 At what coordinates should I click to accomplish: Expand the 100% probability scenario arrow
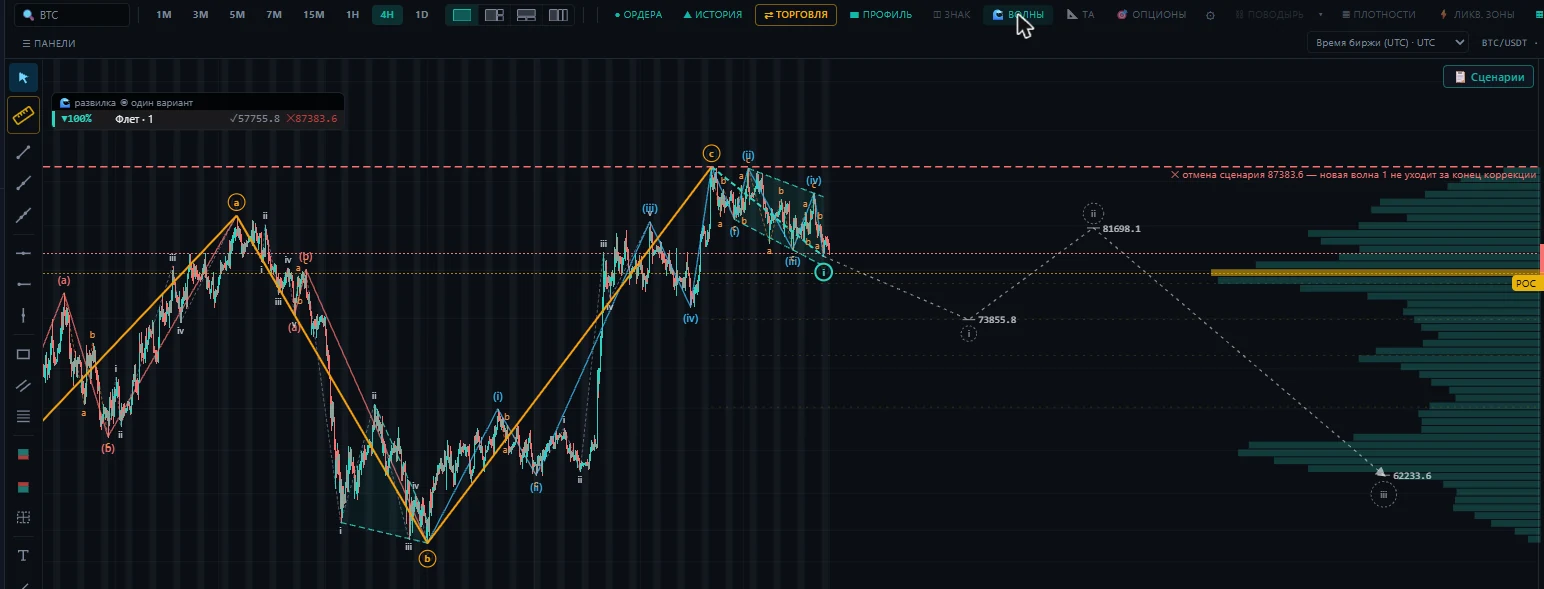click(x=65, y=119)
